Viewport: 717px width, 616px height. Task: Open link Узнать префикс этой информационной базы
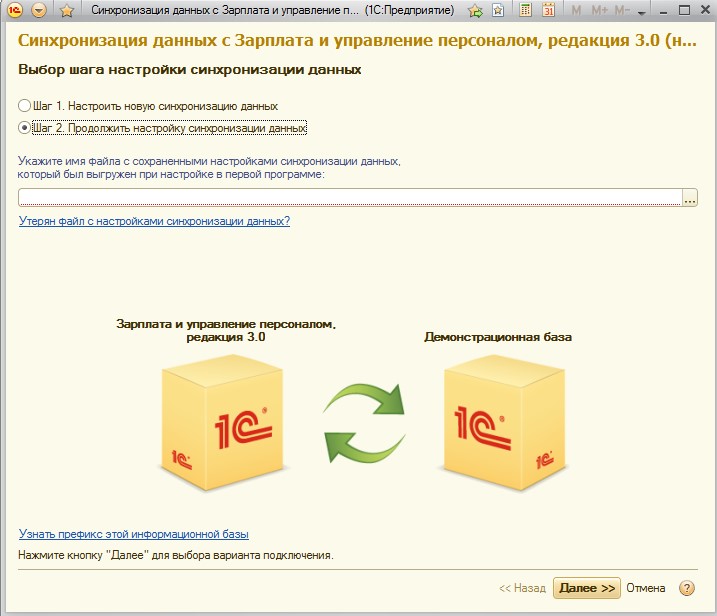(x=134, y=534)
